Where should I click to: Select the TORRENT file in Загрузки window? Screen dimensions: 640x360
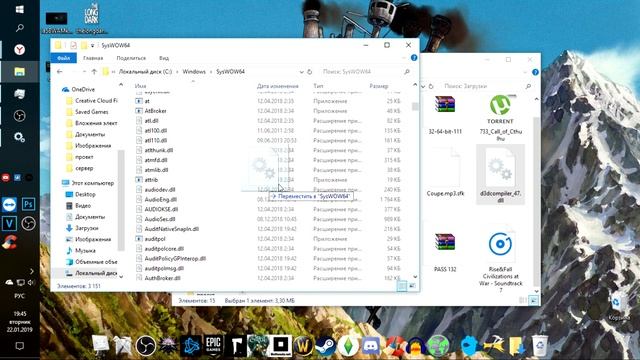coord(500,118)
